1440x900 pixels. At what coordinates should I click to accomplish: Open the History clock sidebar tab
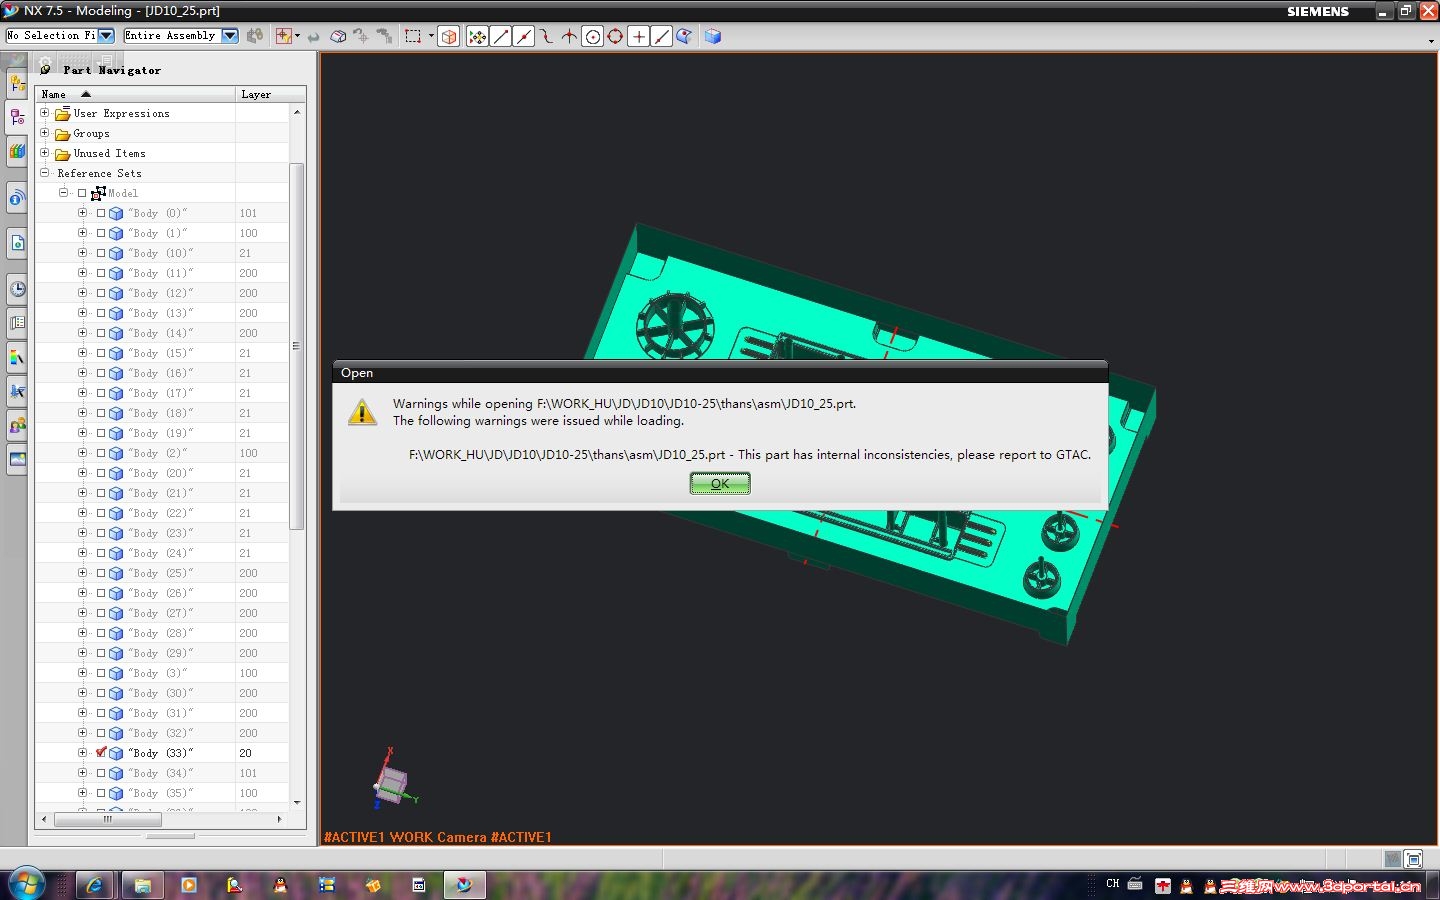17,289
